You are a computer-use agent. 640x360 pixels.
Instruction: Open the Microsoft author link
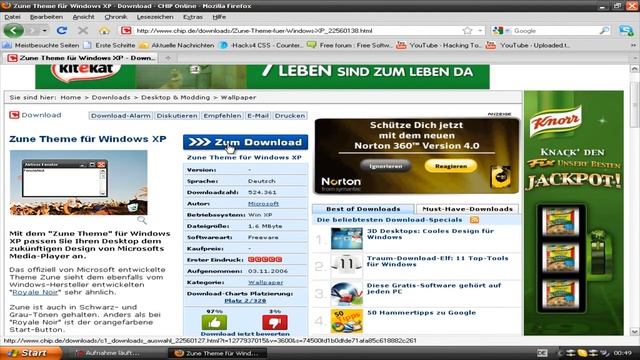point(263,204)
